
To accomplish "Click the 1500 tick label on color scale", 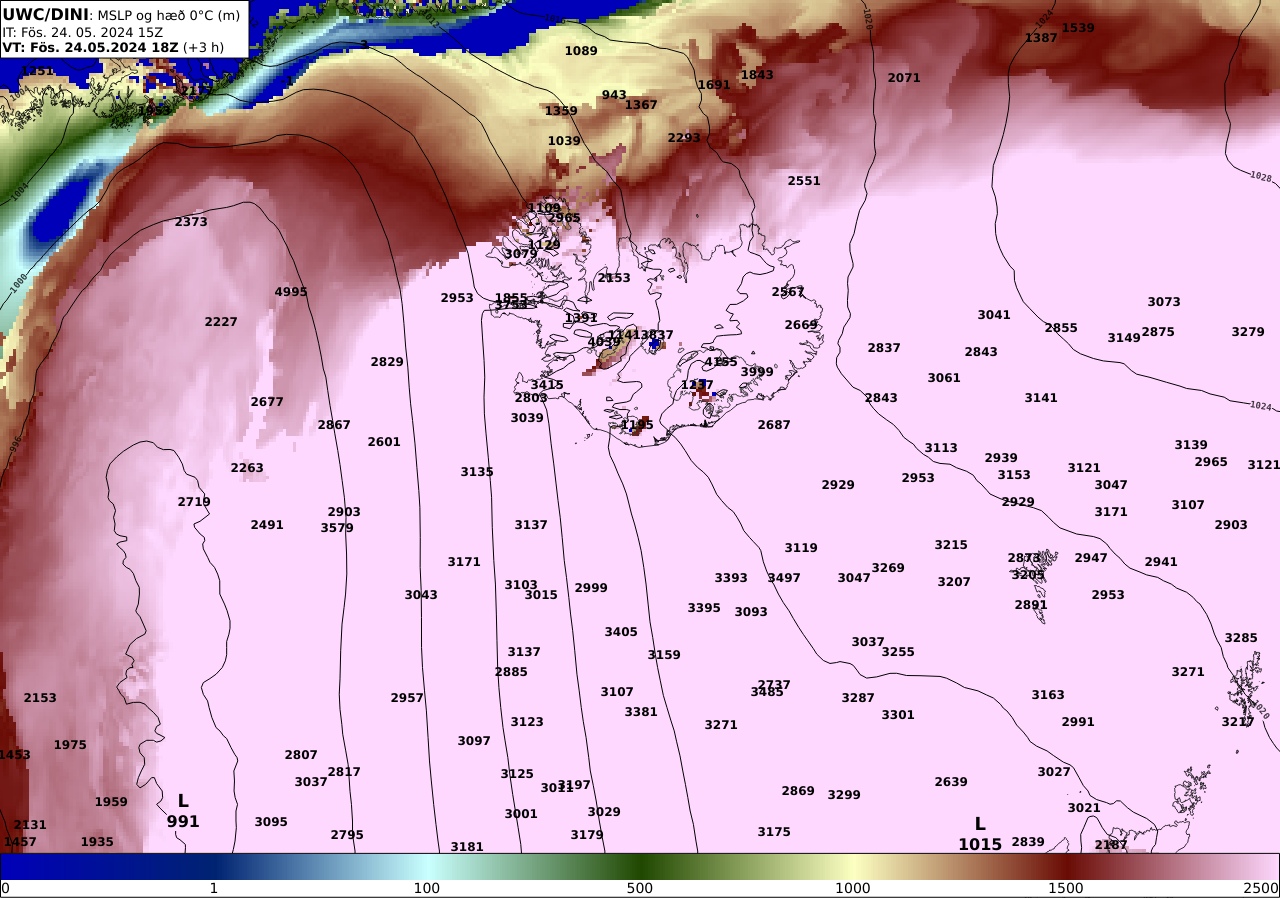I will [1066, 888].
